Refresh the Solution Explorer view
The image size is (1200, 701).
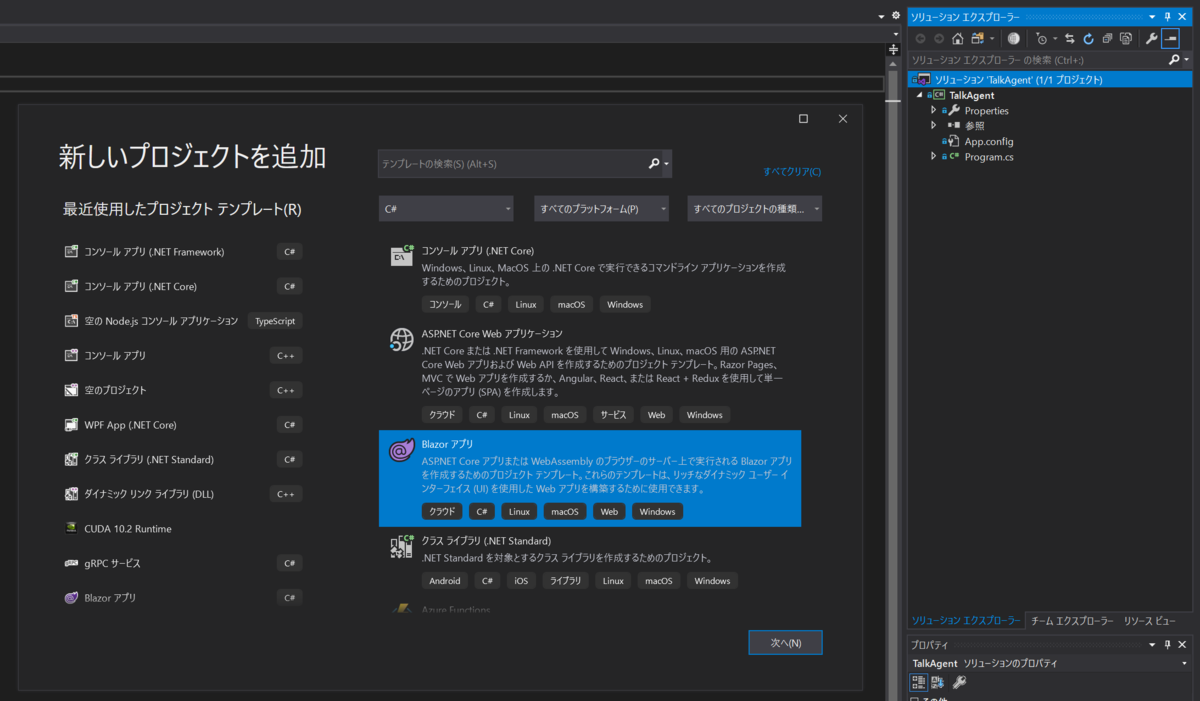click(x=1088, y=39)
